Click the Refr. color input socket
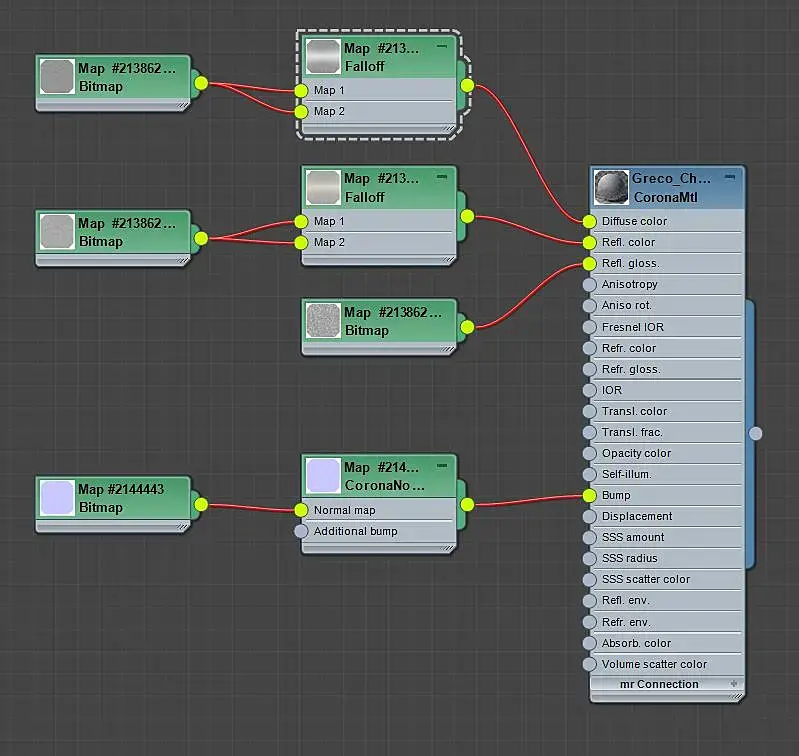Screen dimensions: 799x756 (590, 348)
